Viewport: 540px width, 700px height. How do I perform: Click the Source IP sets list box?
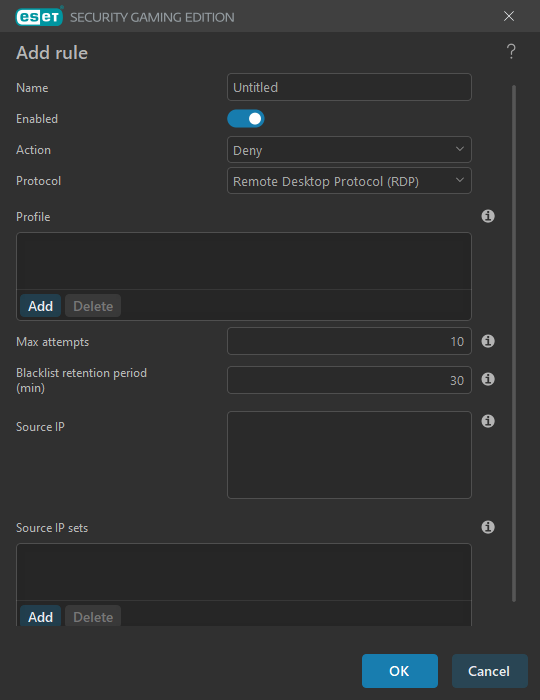coord(244,572)
